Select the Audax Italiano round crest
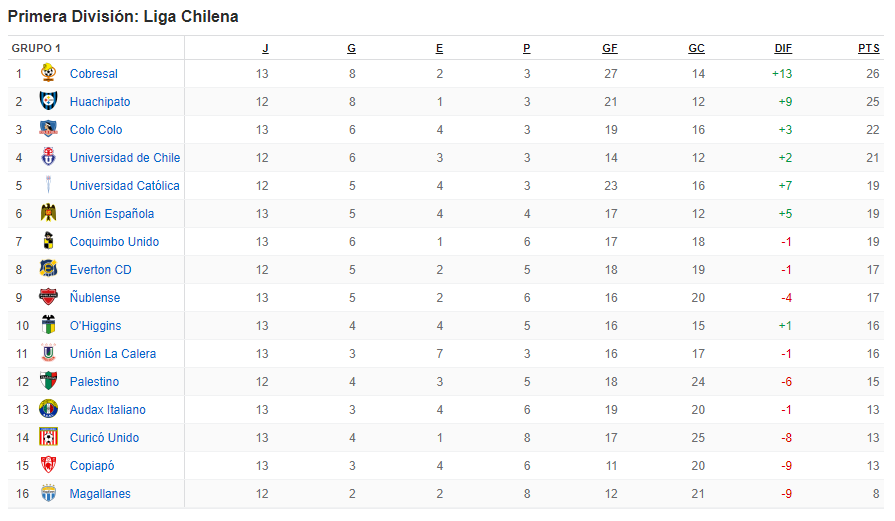 point(49,409)
